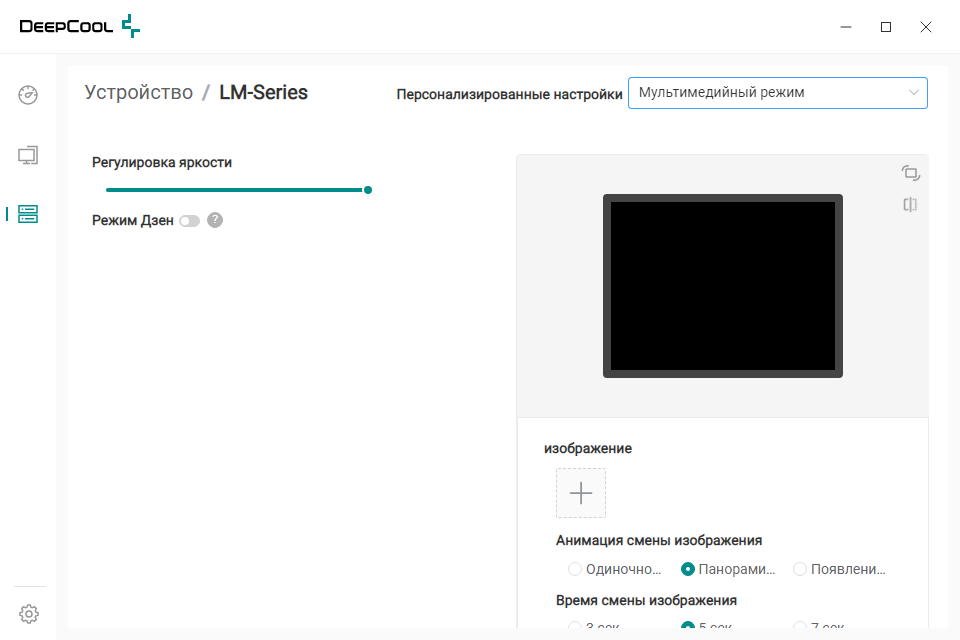Screen dimensions: 960x640
Task: Click the Персонализированные настройки label
Action: tap(509, 94)
